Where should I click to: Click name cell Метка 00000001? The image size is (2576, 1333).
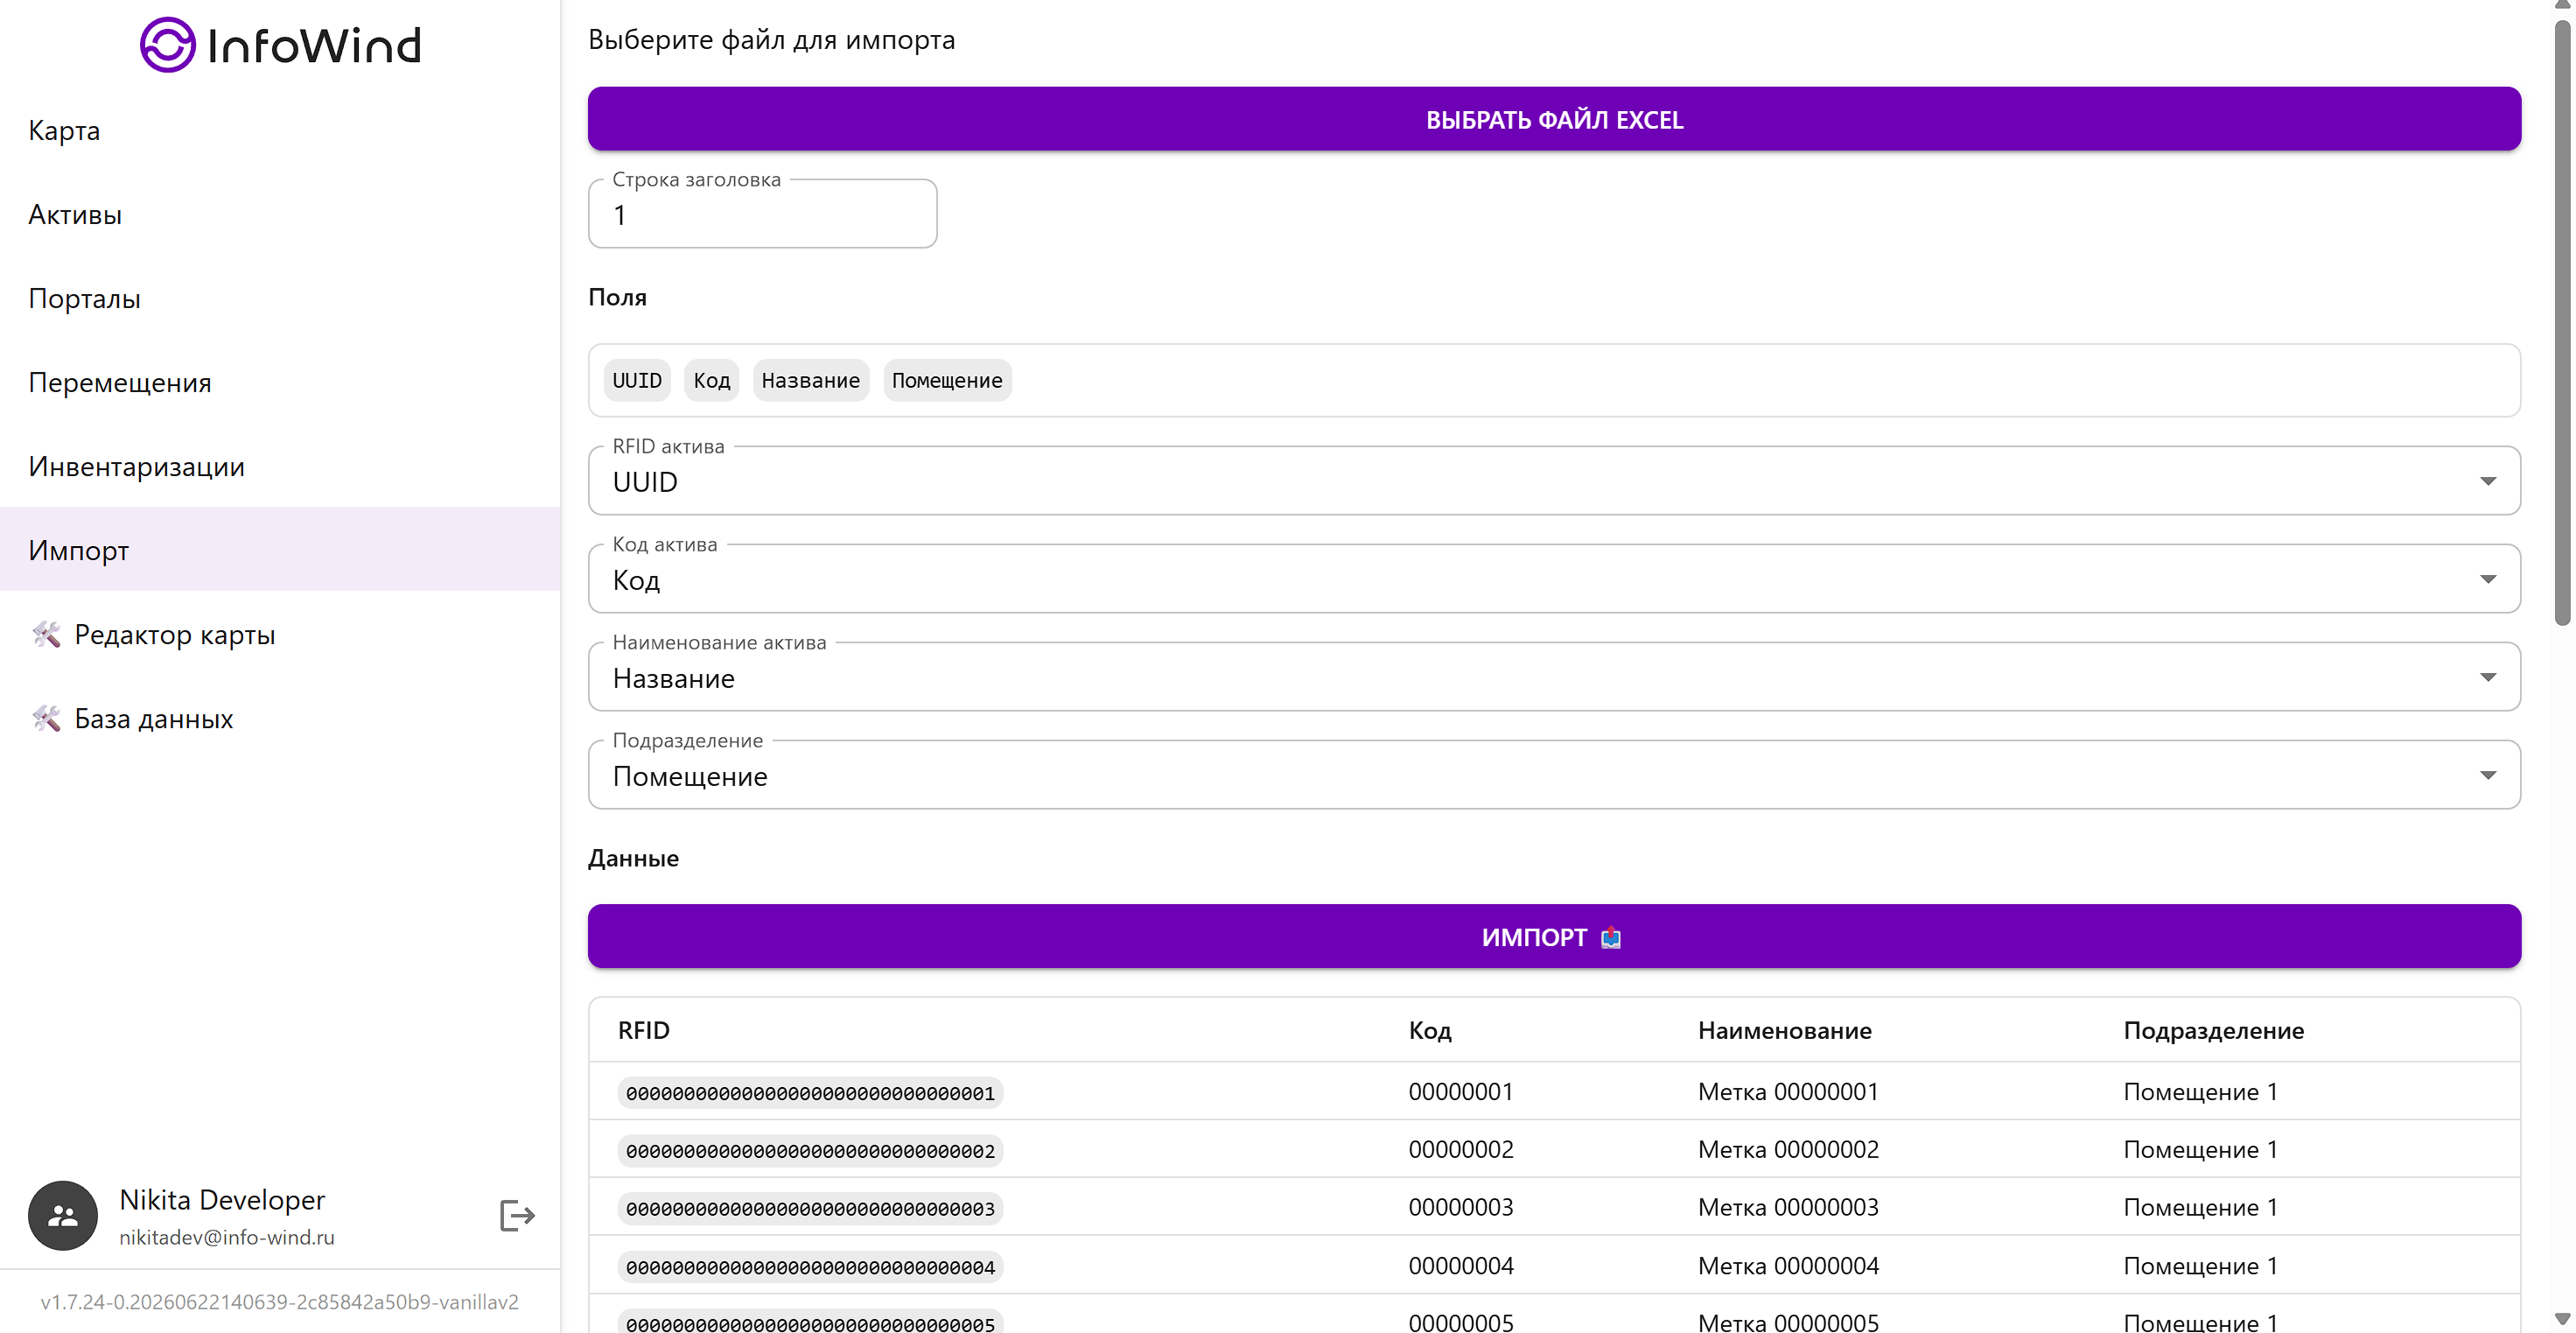tap(1788, 1092)
